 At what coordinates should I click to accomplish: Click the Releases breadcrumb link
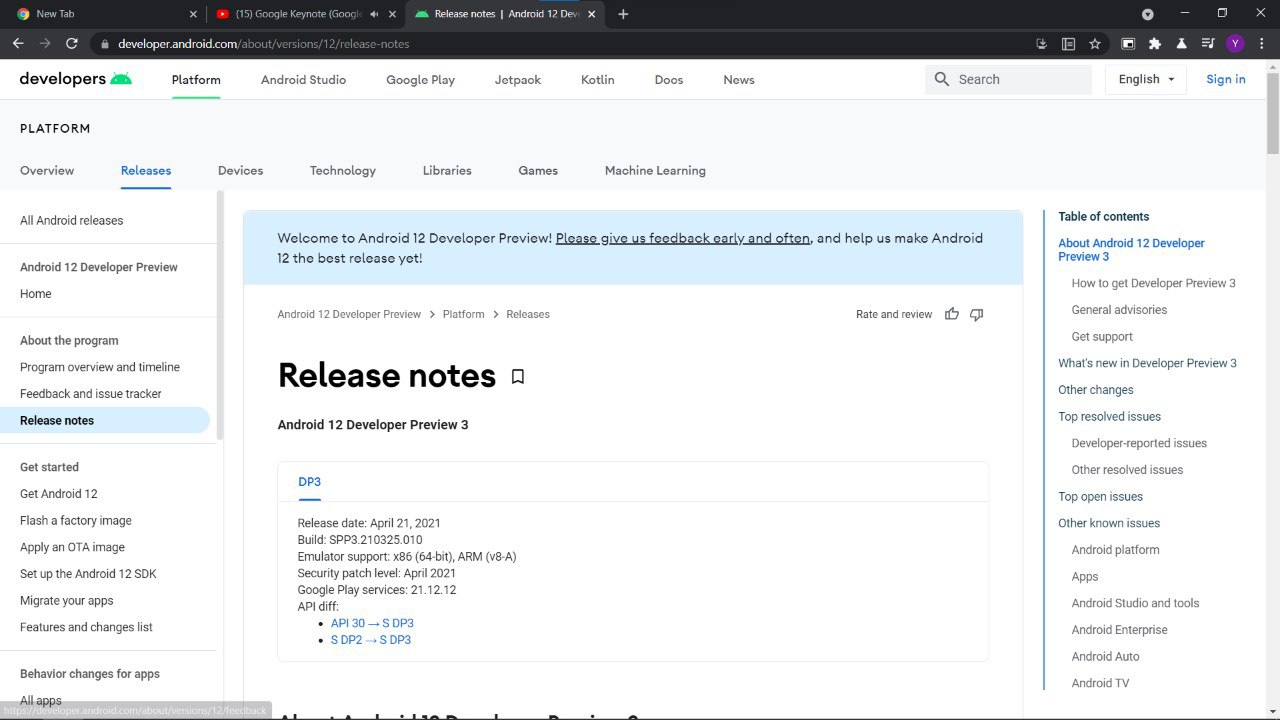[528, 314]
